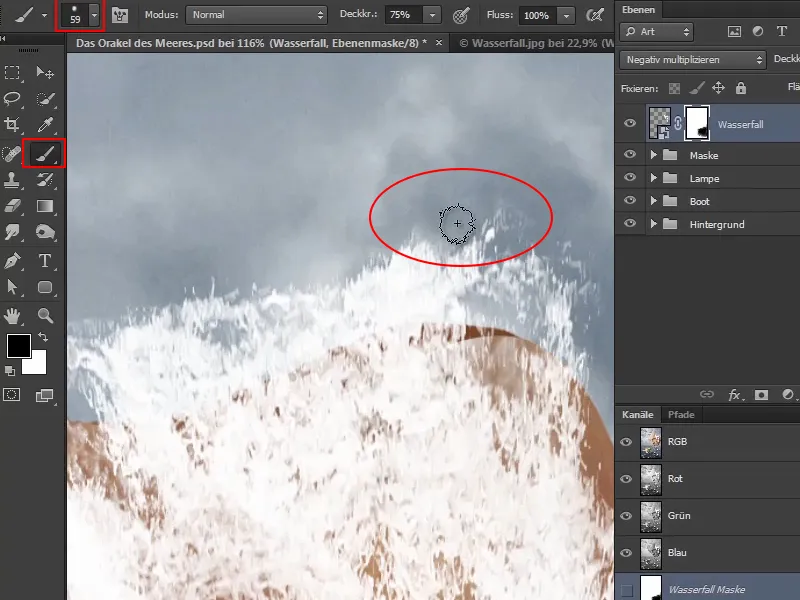Hide the Lampe group
This screenshot has height=600, width=800.
[630, 177]
